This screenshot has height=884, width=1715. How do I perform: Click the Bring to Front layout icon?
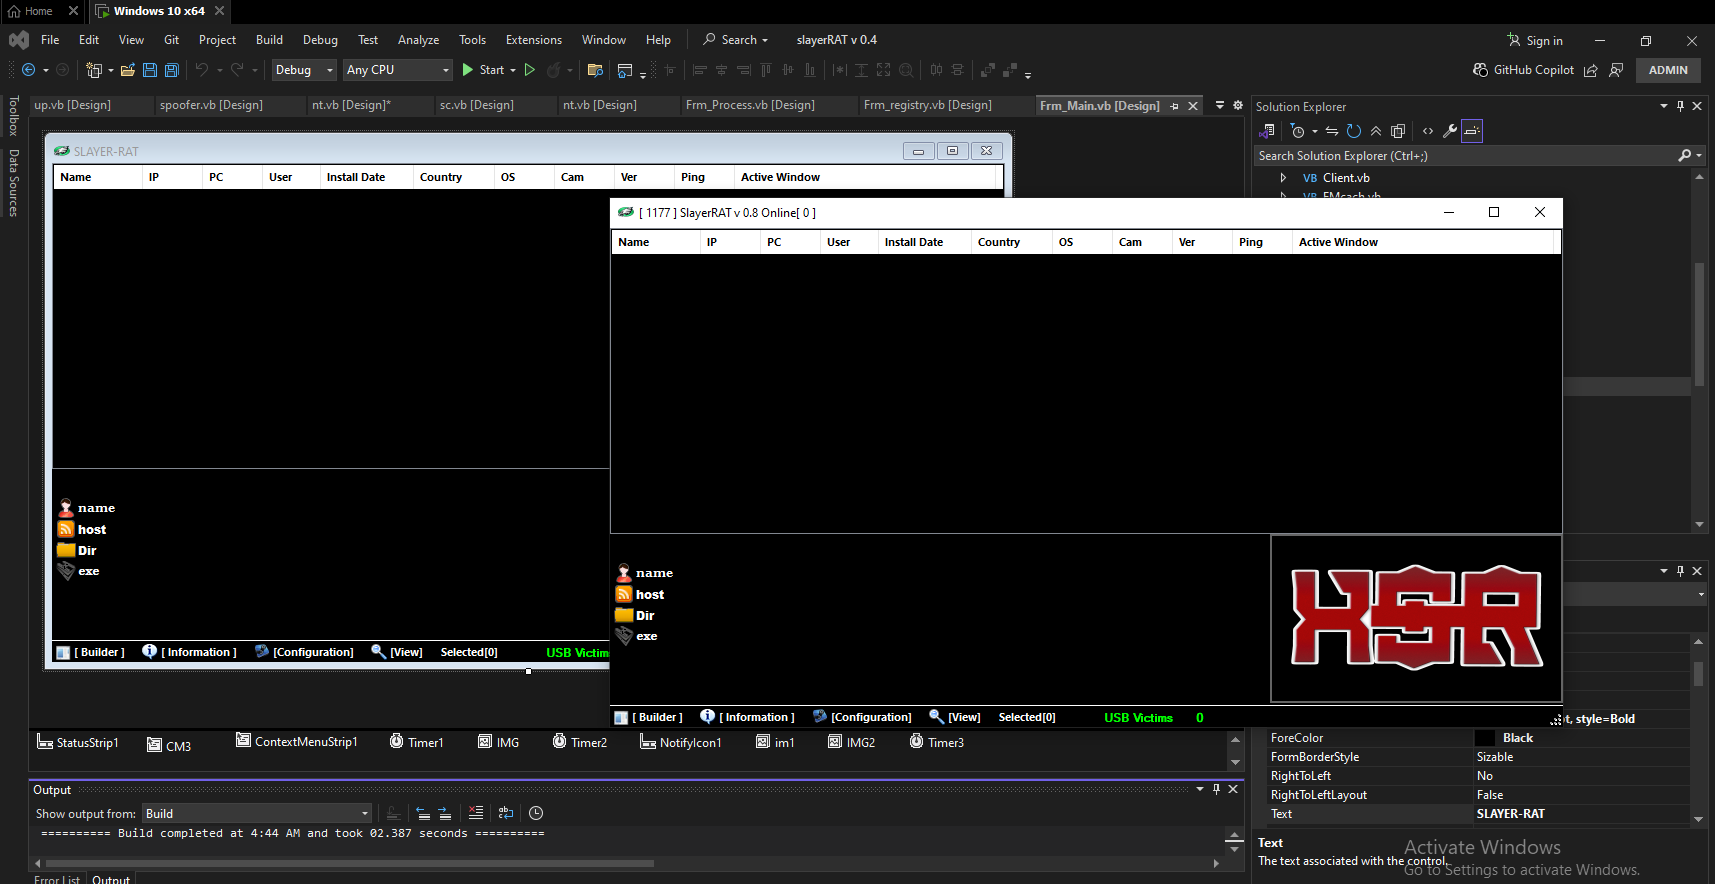(x=988, y=70)
